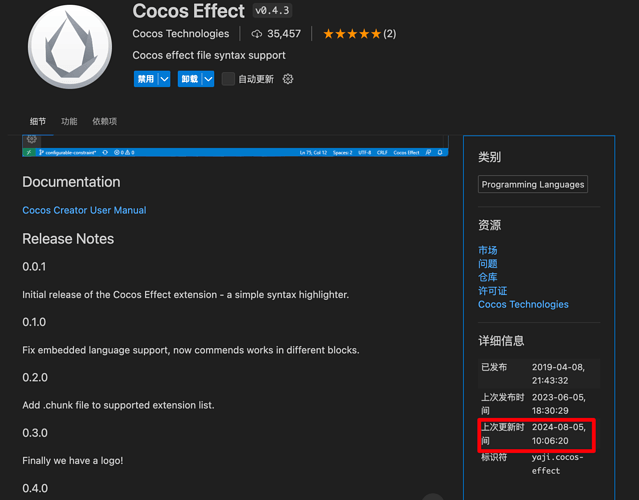Click the 详细信息 heading in sidebar

click(501, 341)
